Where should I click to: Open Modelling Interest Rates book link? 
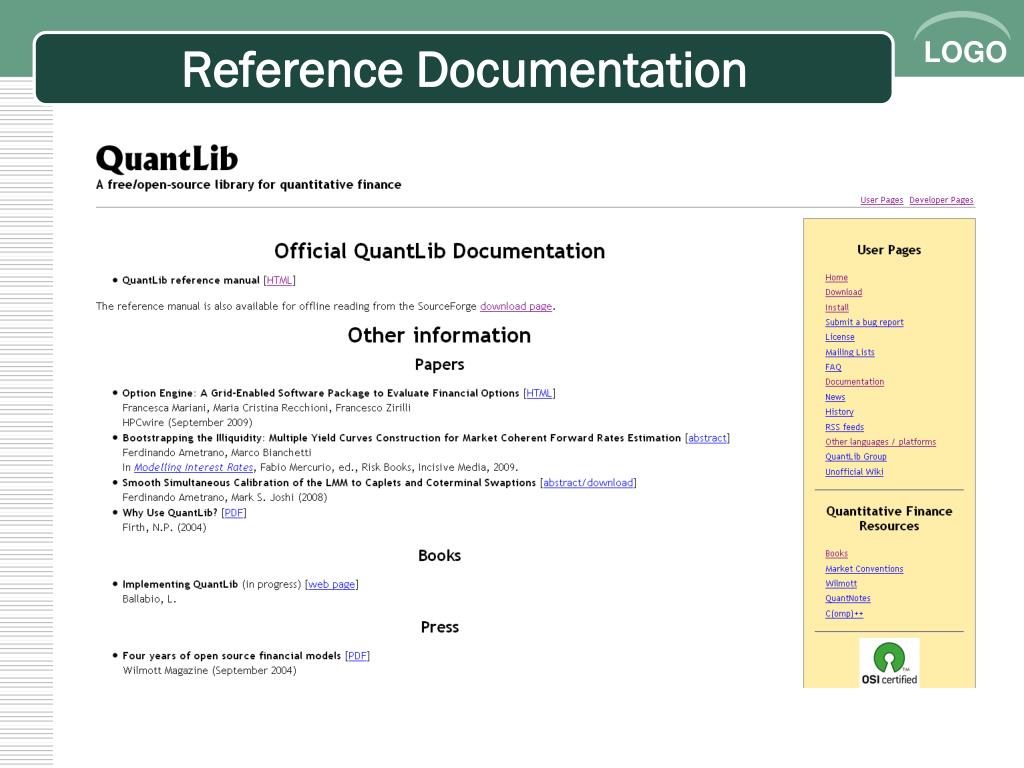pos(193,468)
